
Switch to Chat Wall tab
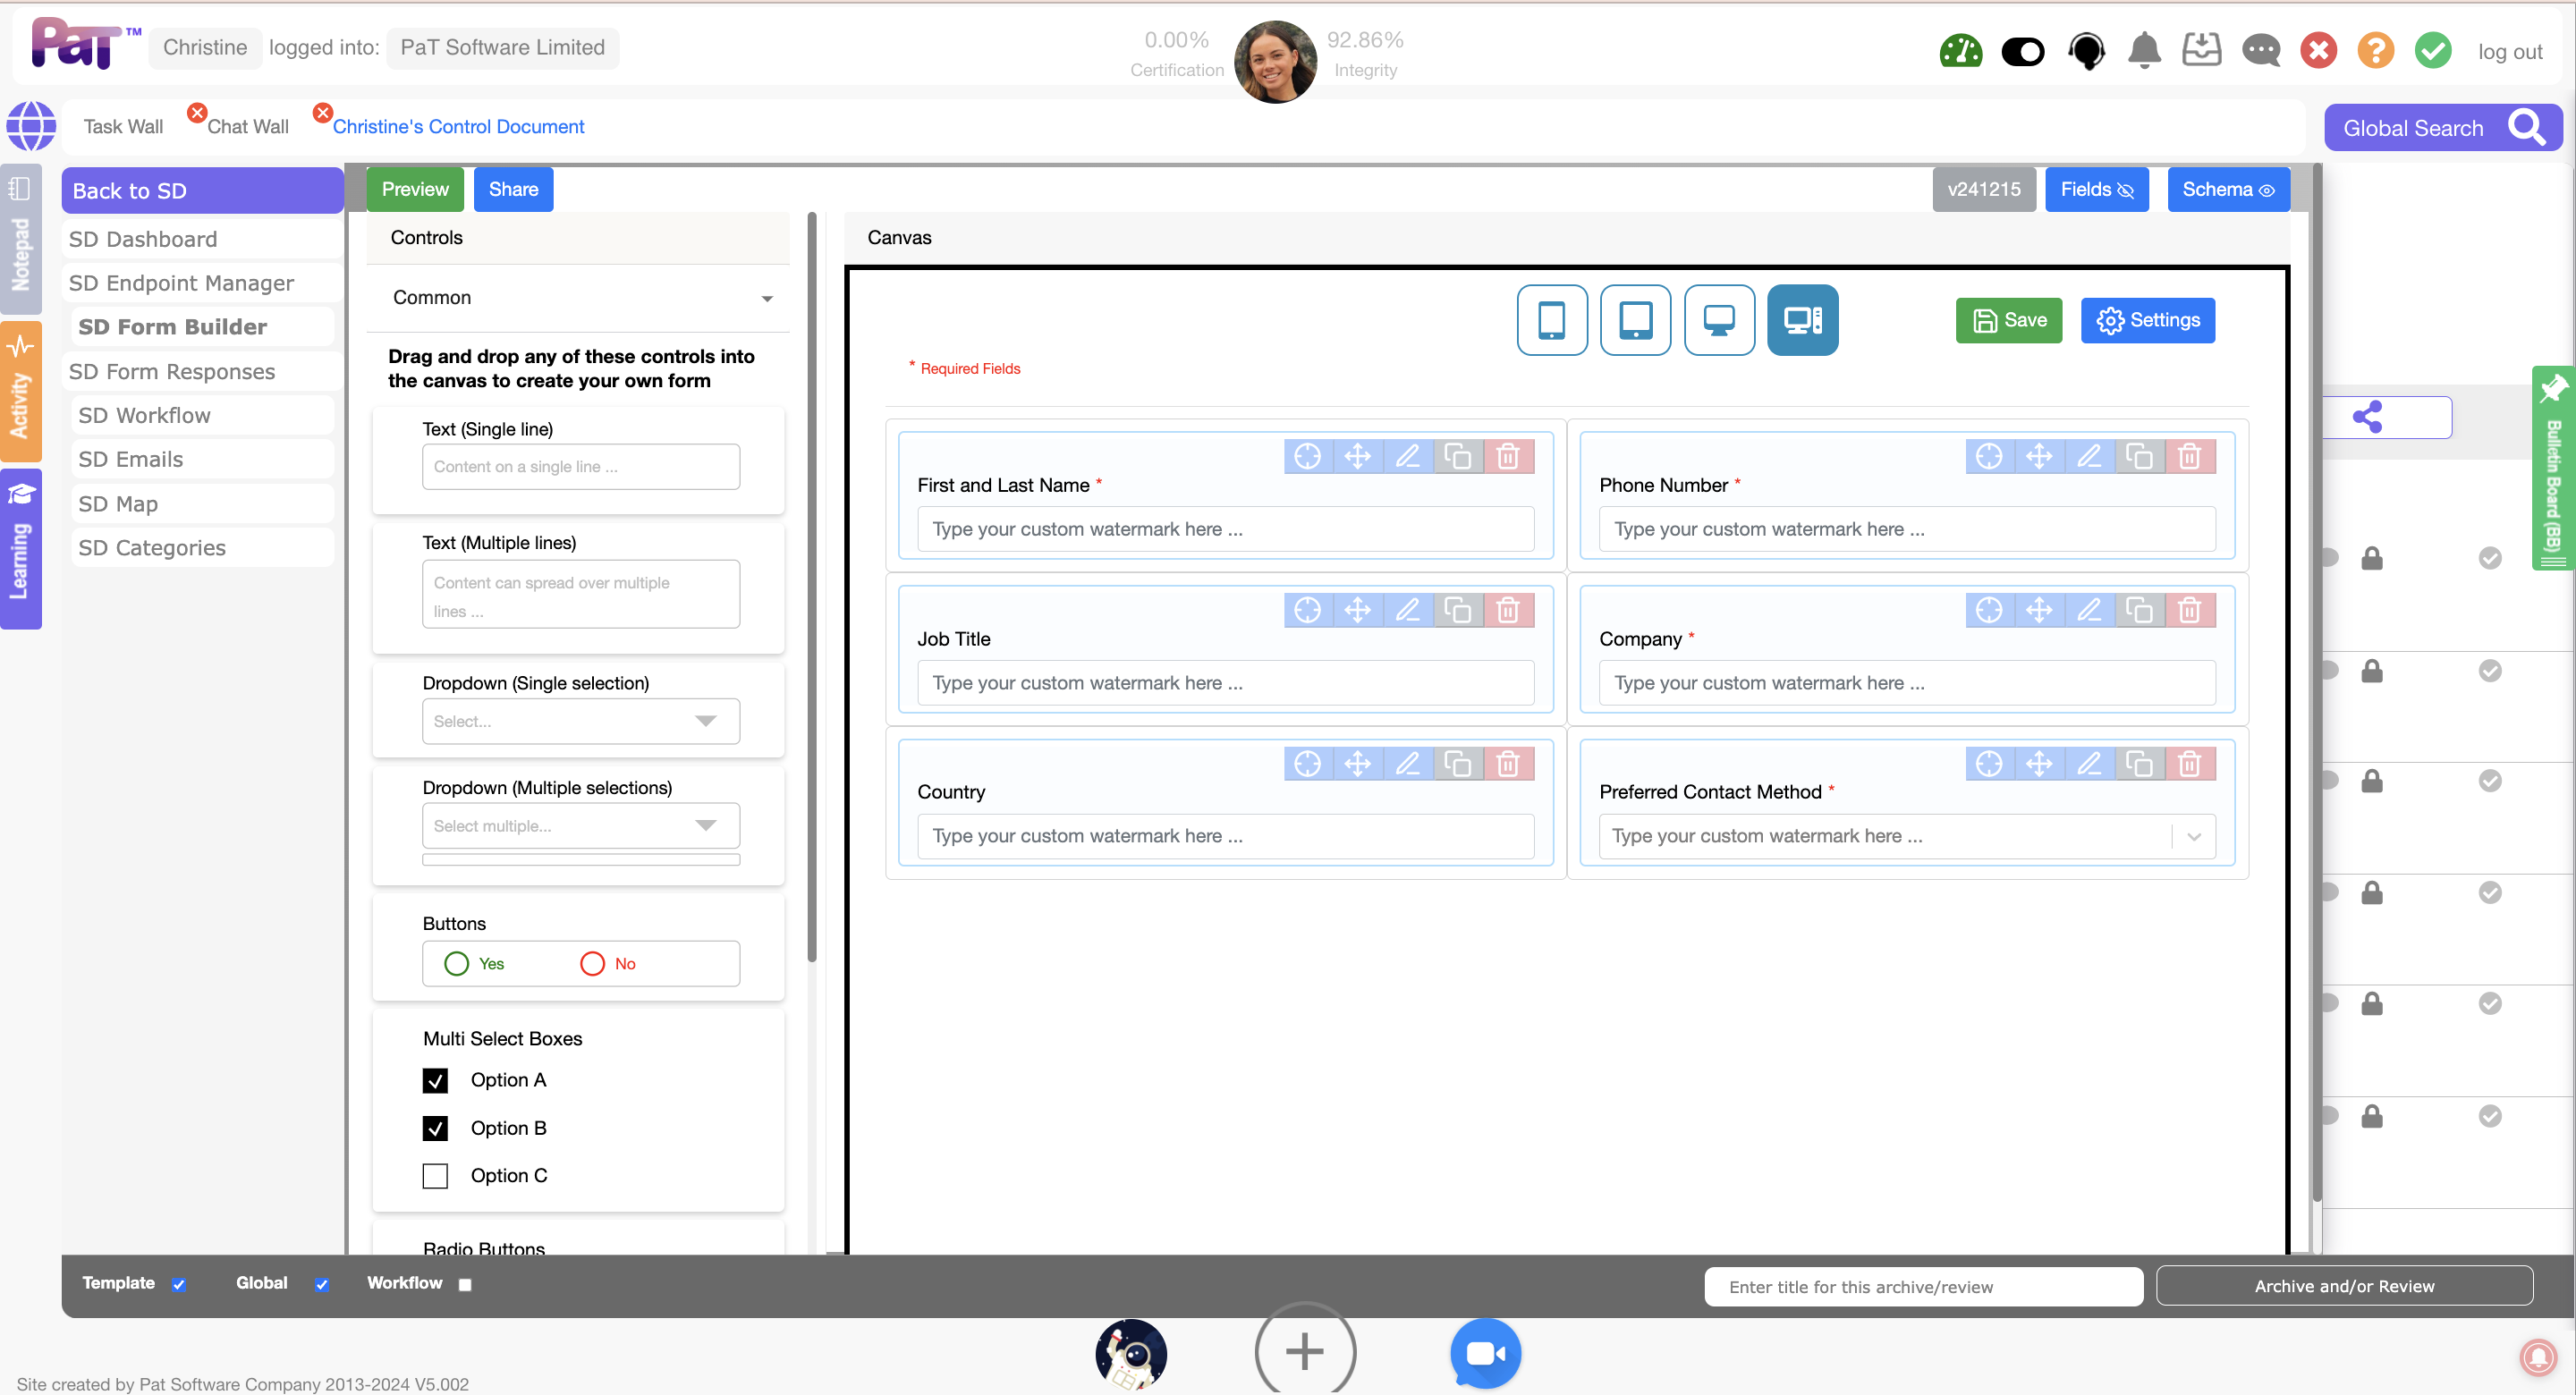[247, 127]
